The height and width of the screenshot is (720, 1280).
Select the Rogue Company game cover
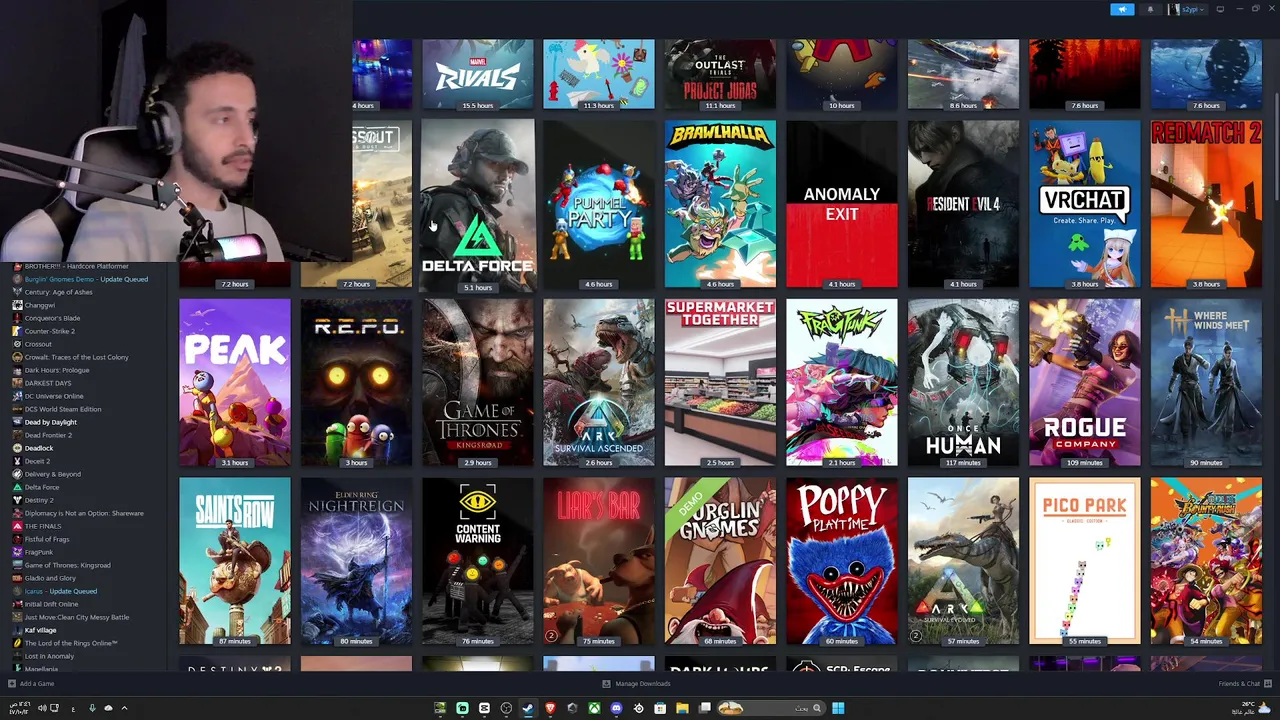[1085, 382]
